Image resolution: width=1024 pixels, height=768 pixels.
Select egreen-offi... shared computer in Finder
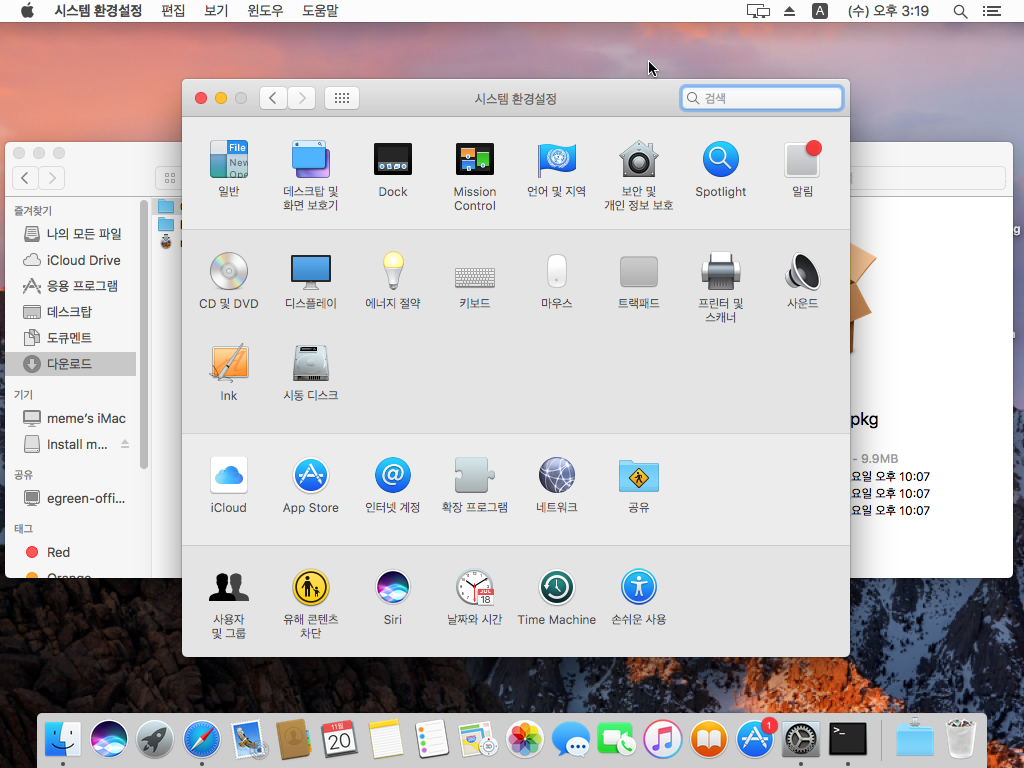point(72,498)
